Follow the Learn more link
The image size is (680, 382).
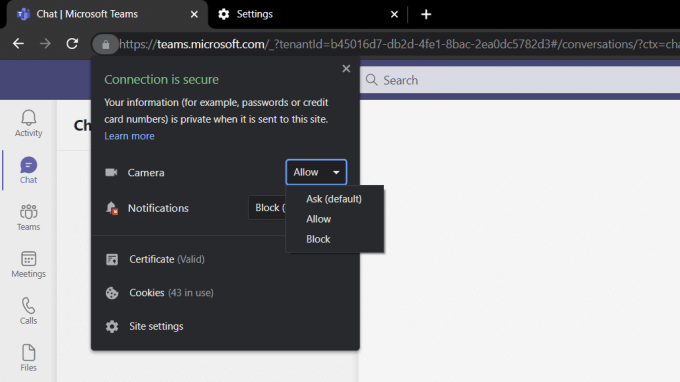coord(129,136)
